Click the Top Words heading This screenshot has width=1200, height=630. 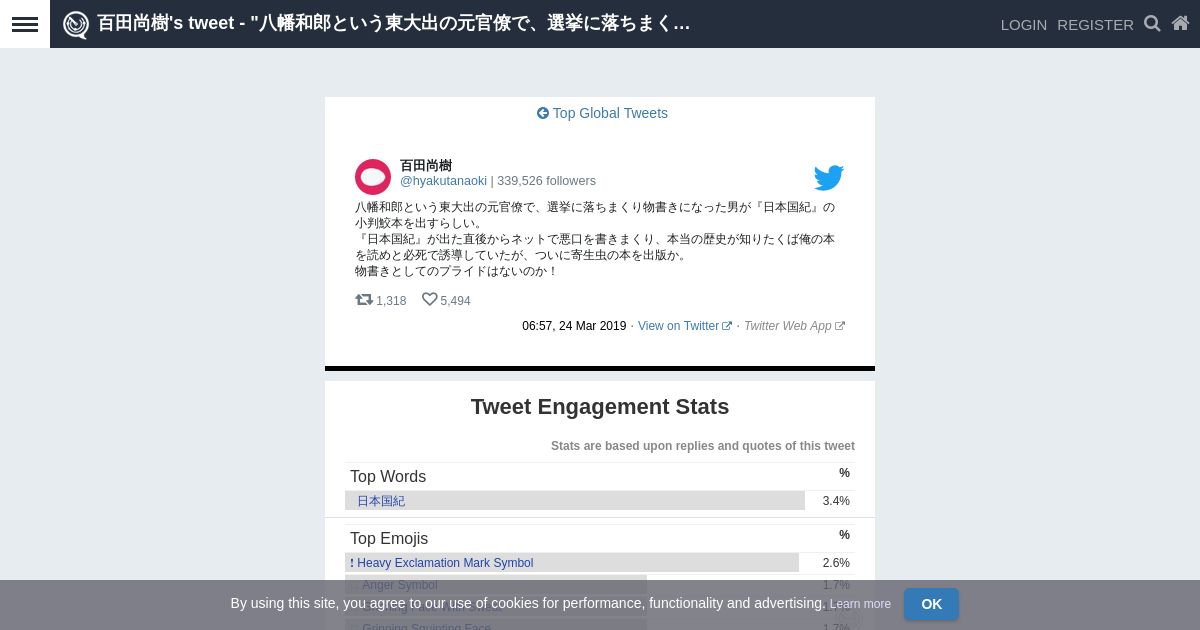point(388,477)
